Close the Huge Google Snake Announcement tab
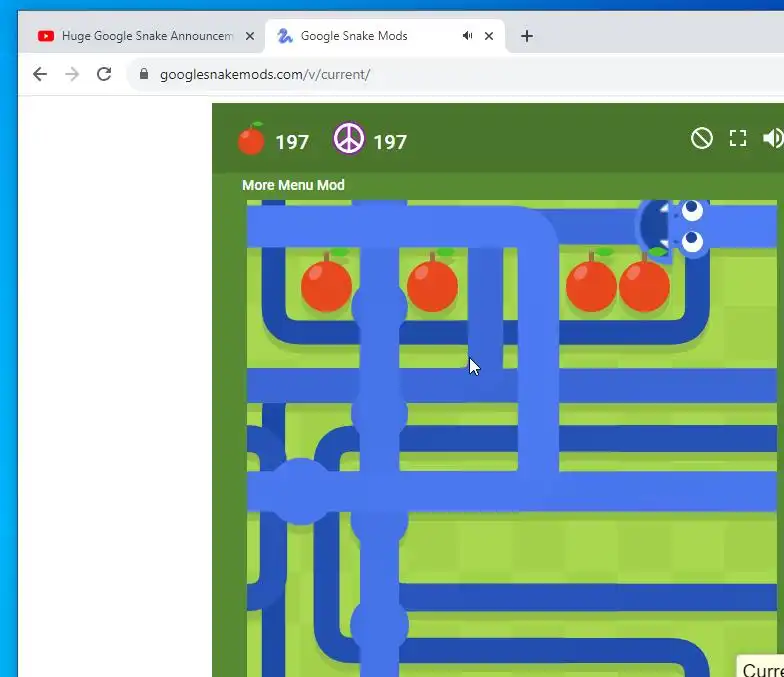Screen dimensions: 784x677 pos(250,36)
